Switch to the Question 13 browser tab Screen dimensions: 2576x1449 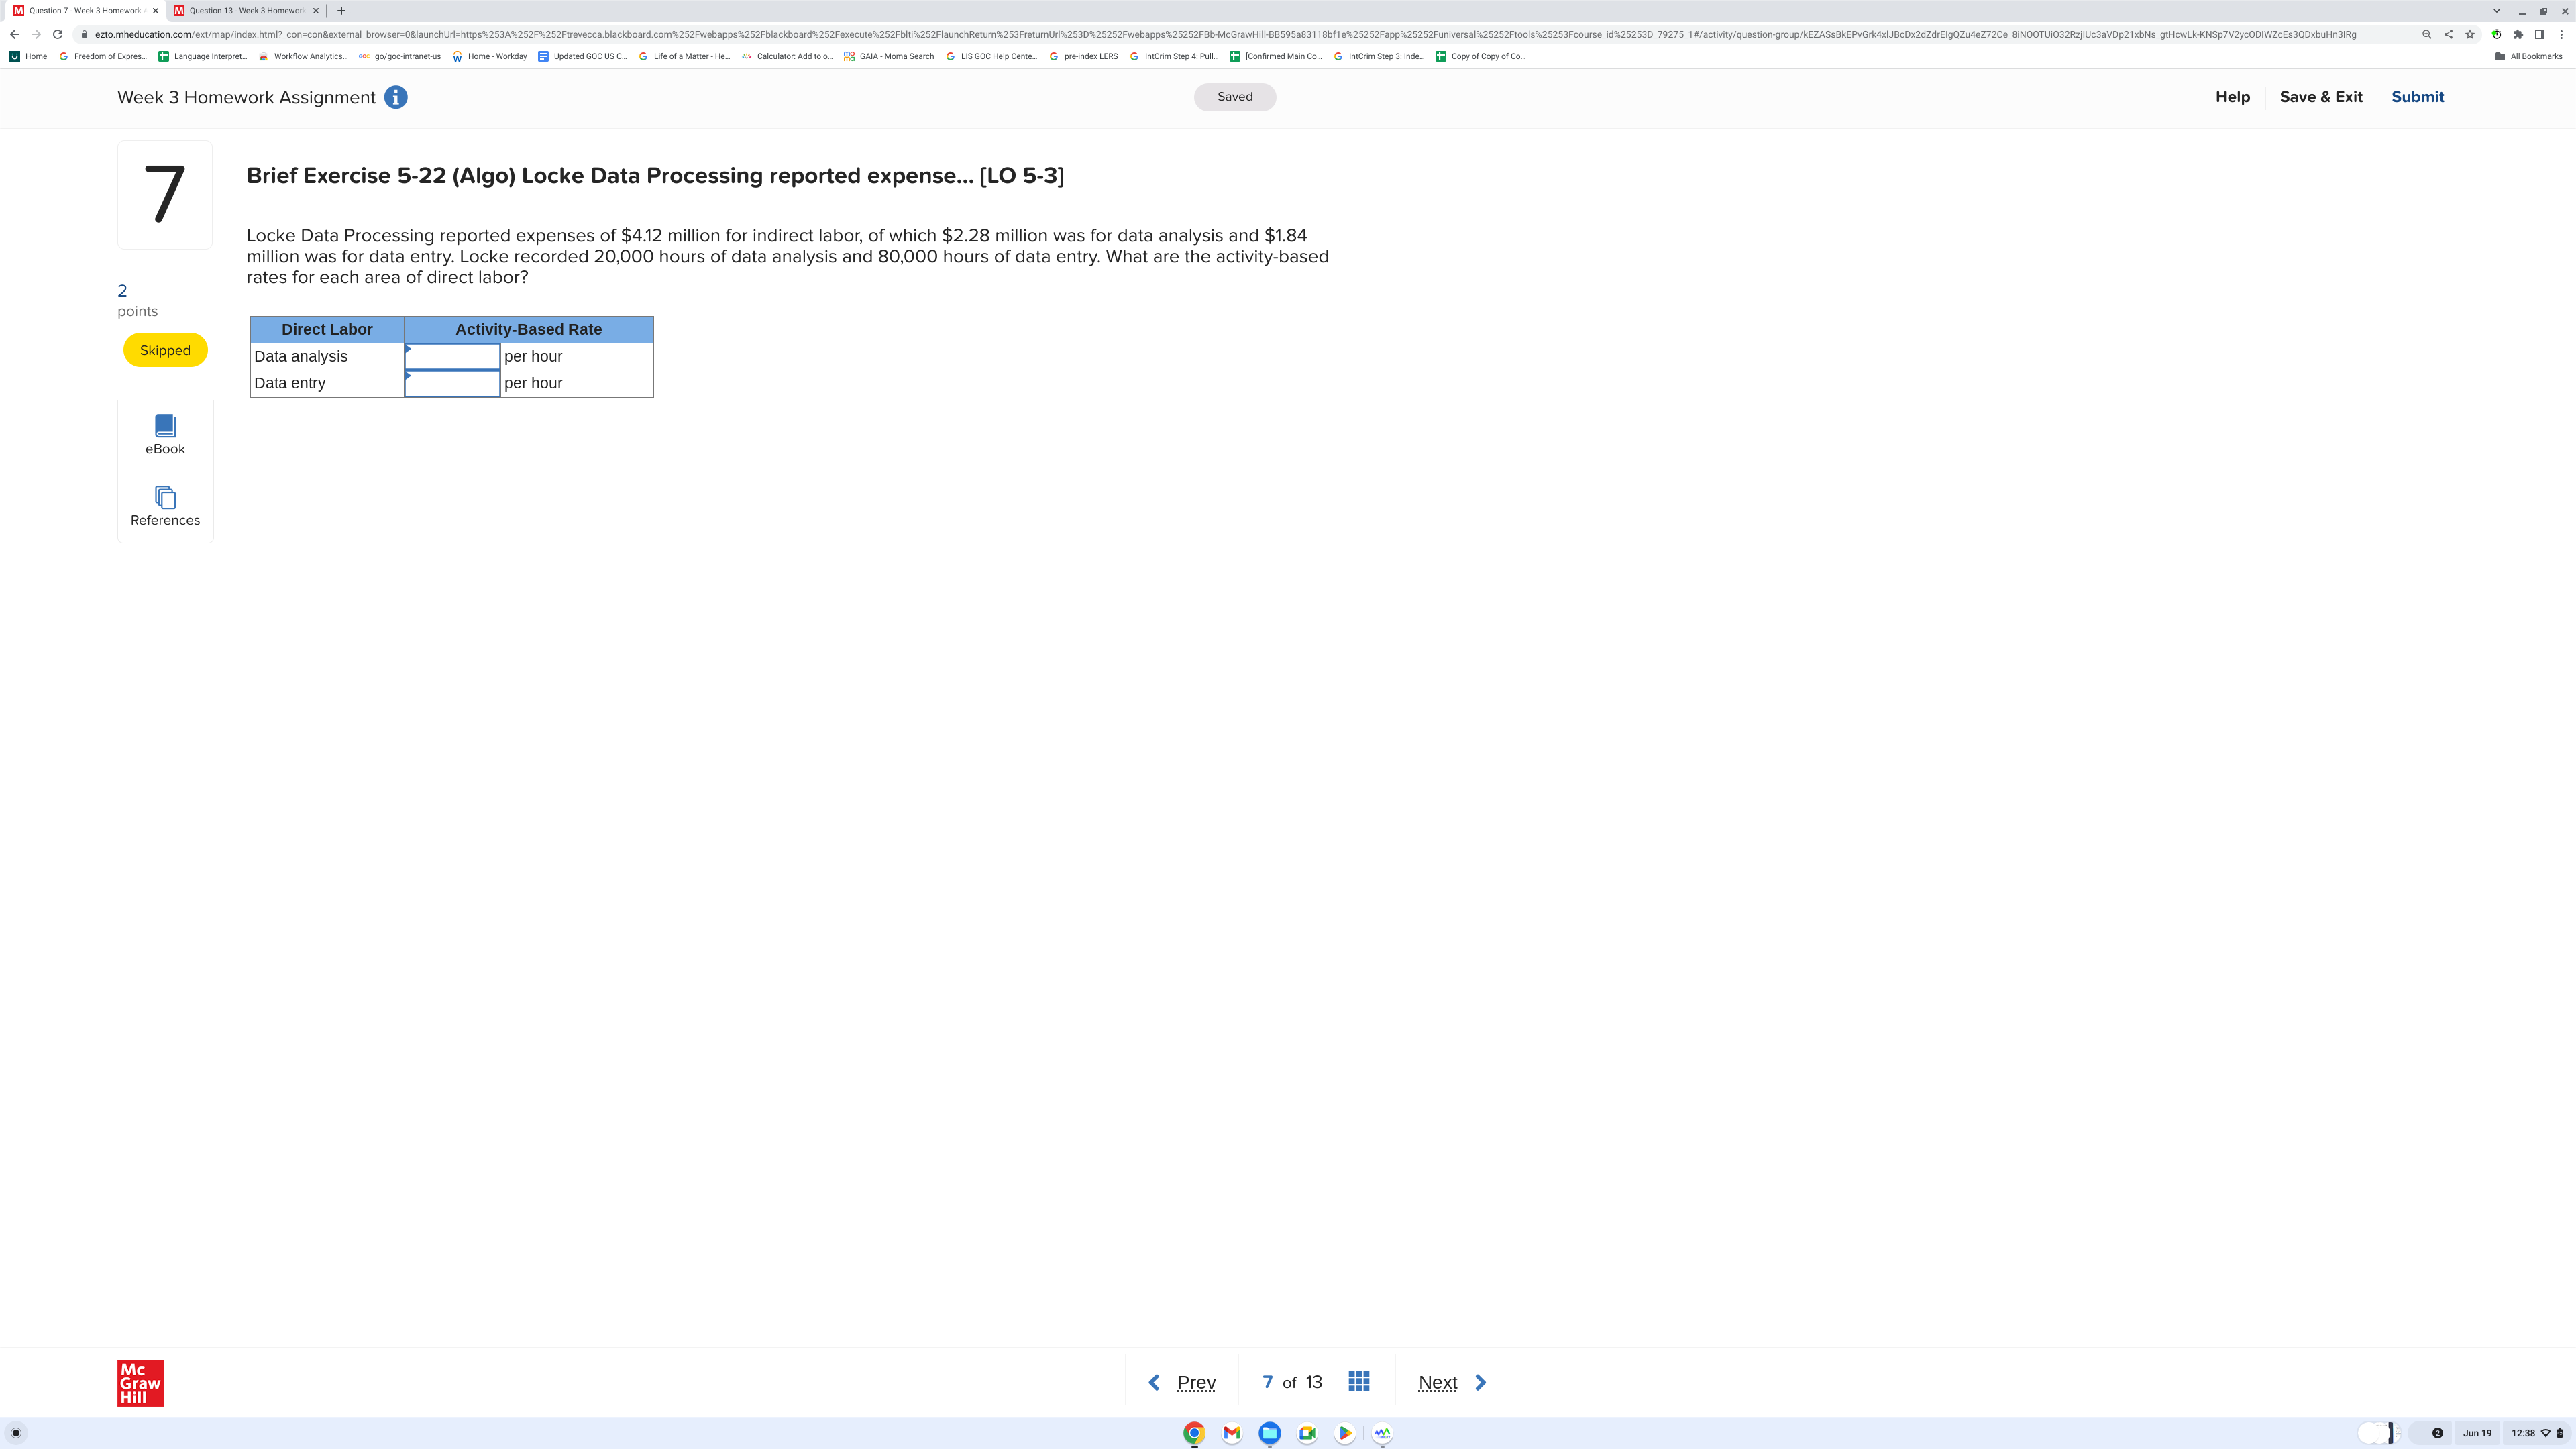pos(246,11)
